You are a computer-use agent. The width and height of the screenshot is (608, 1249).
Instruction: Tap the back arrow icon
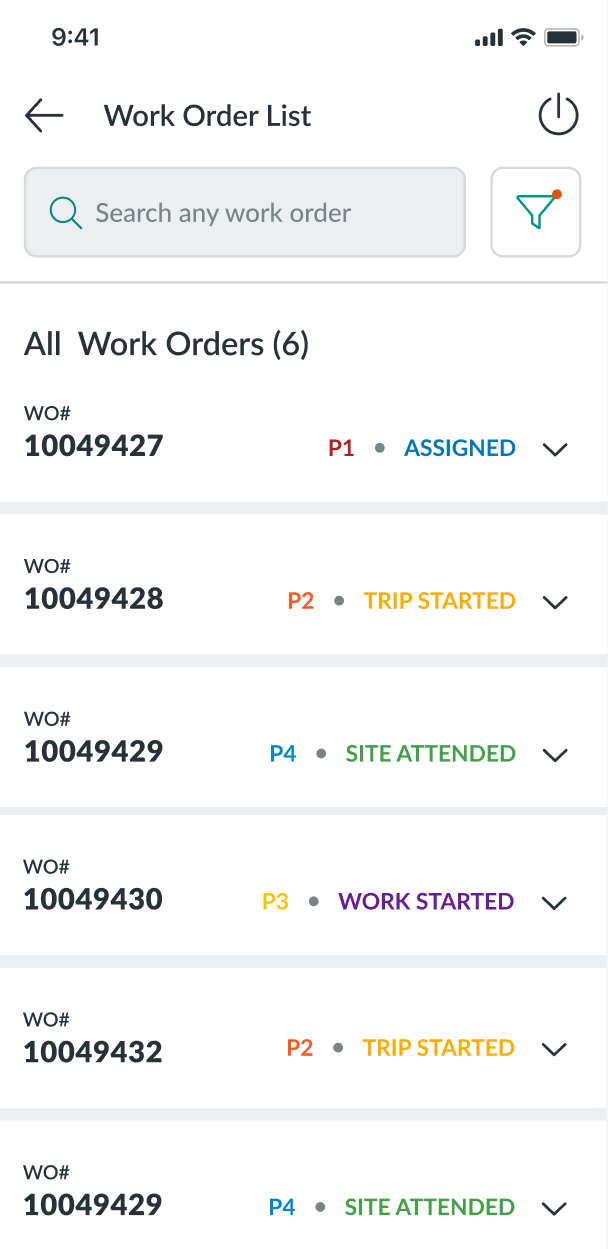pyautogui.click(x=44, y=116)
